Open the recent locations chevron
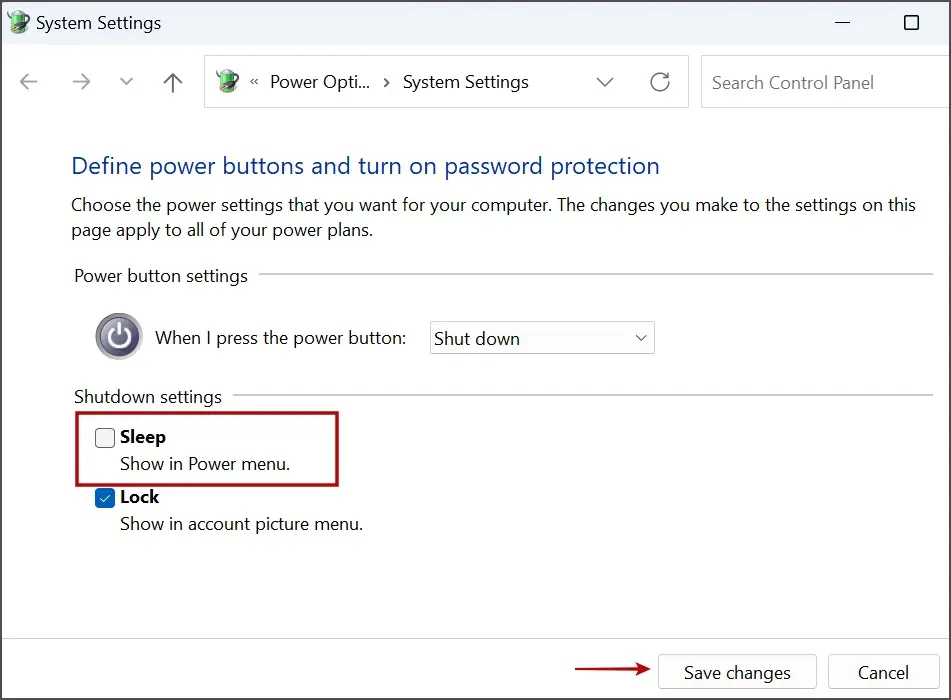 click(x=126, y=82)
